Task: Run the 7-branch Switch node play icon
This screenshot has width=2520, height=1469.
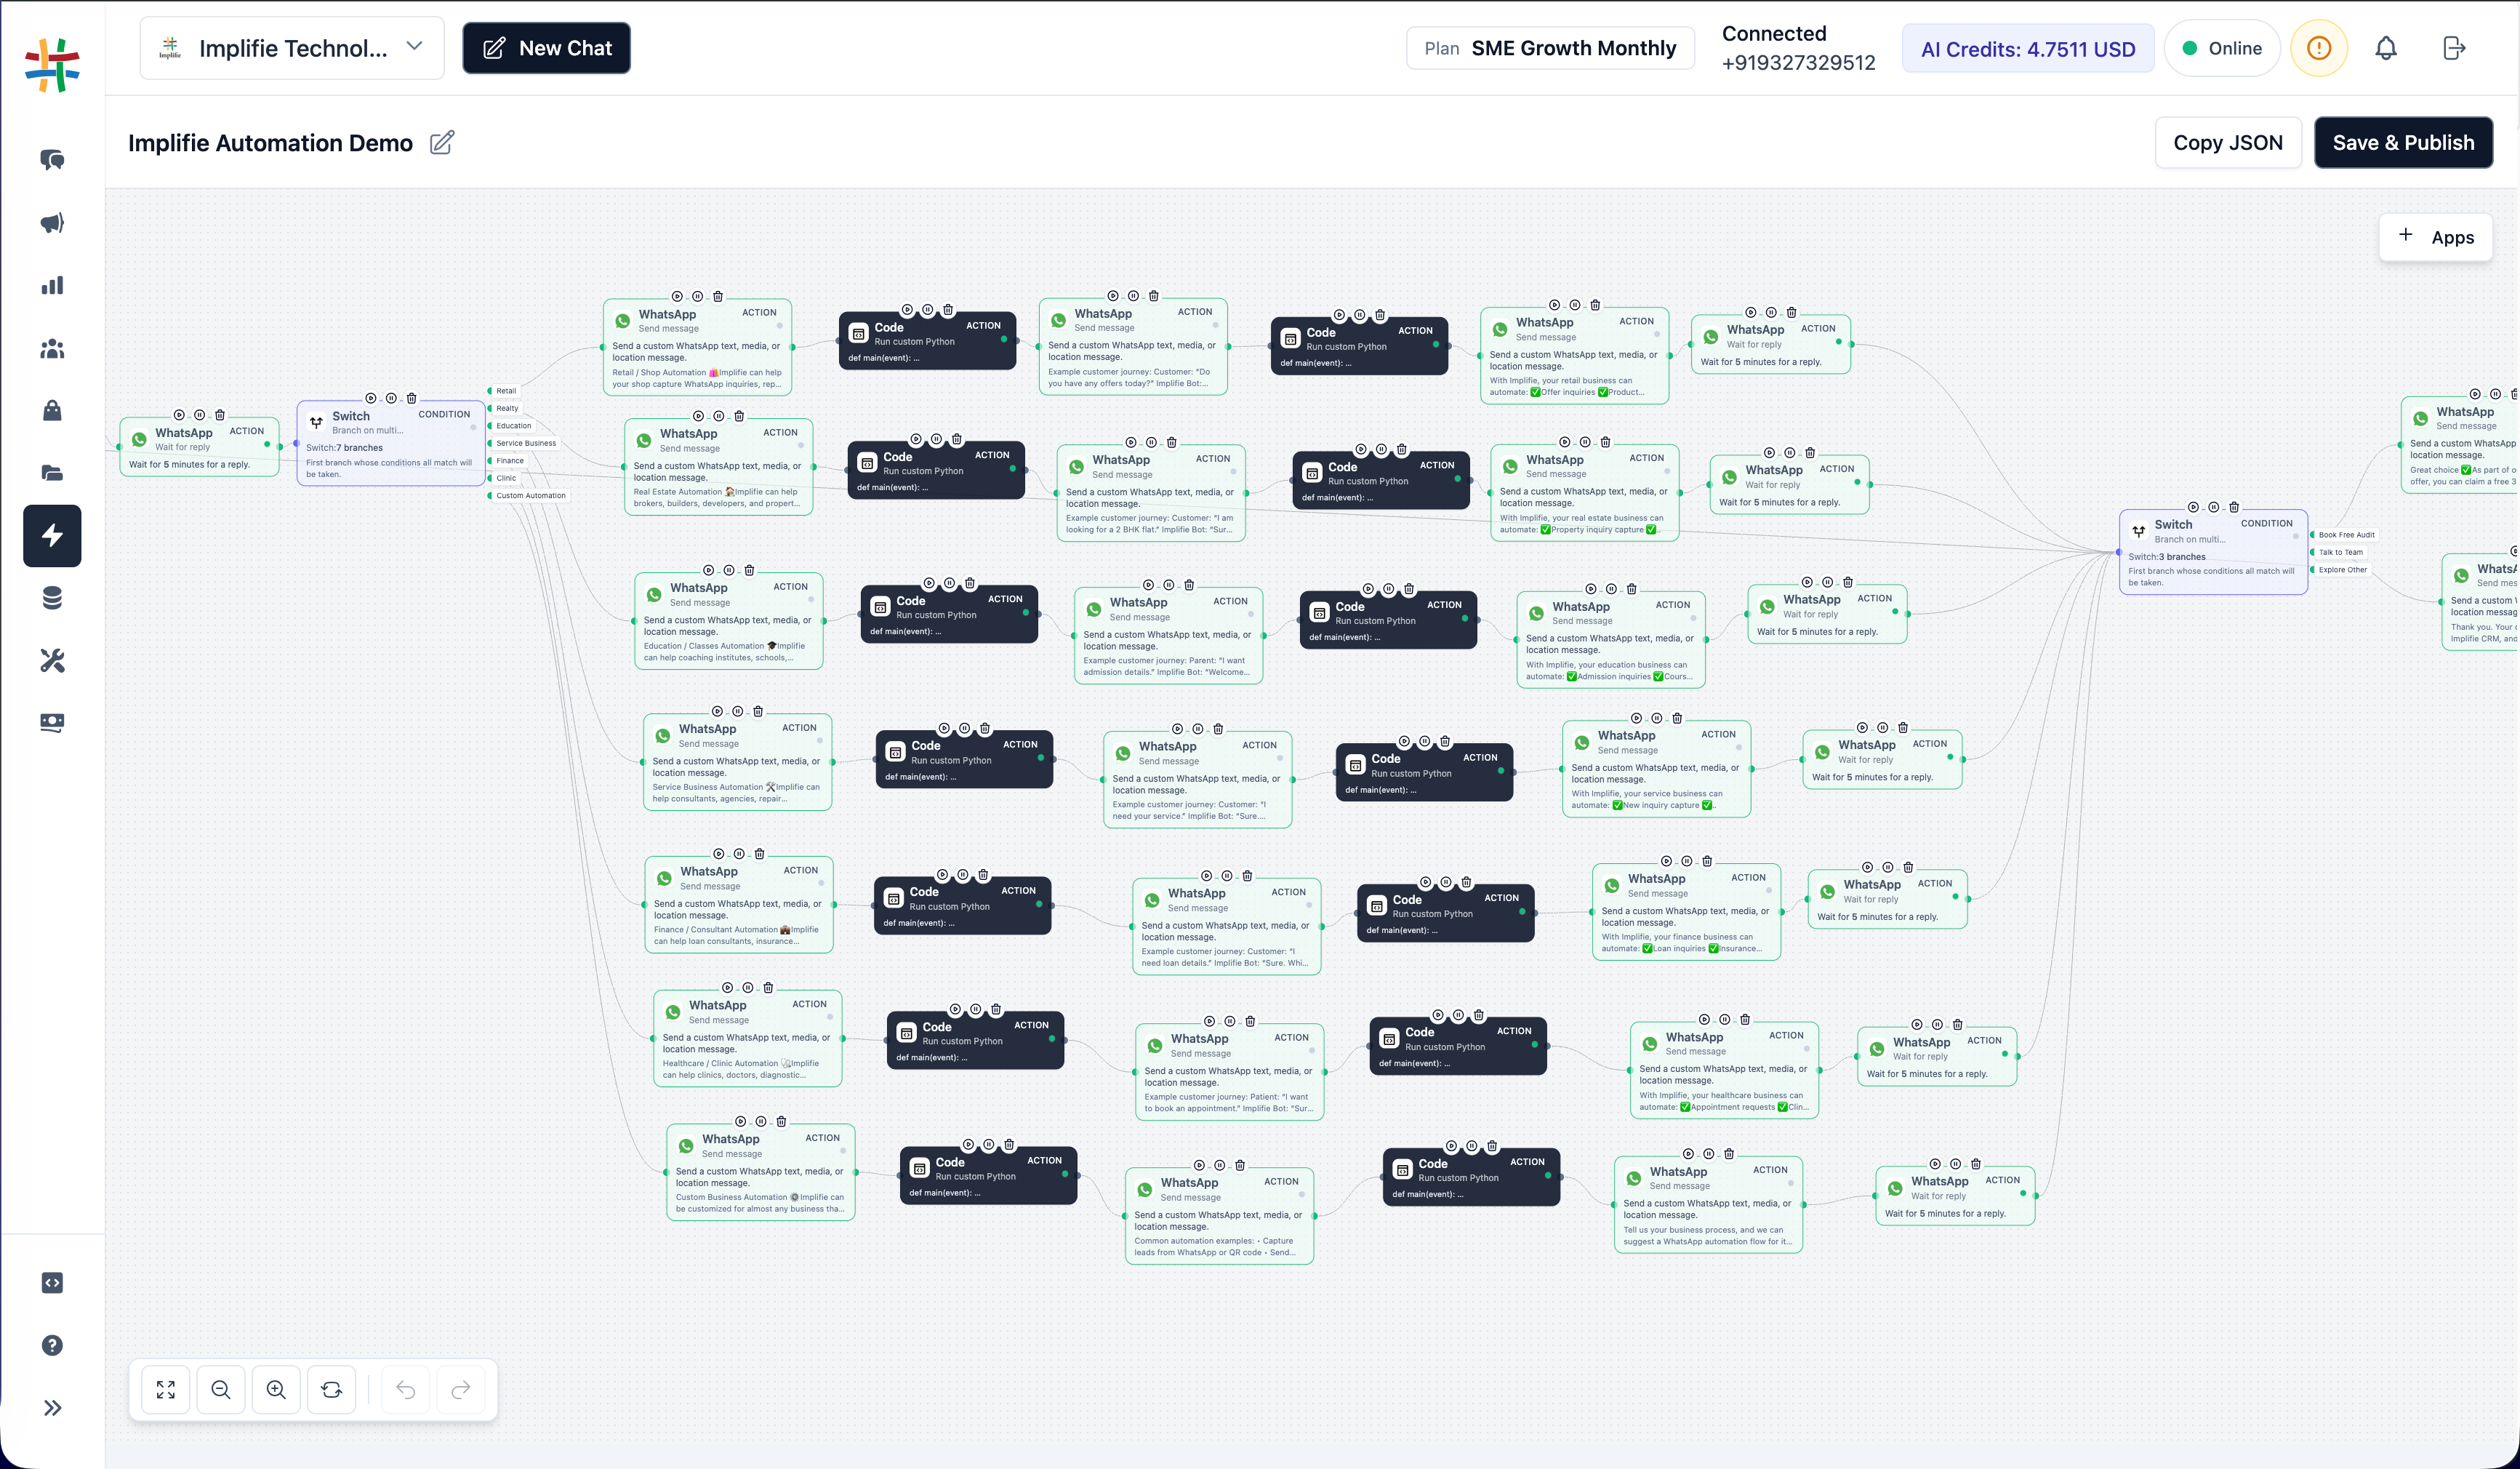Action: point(371,398)
